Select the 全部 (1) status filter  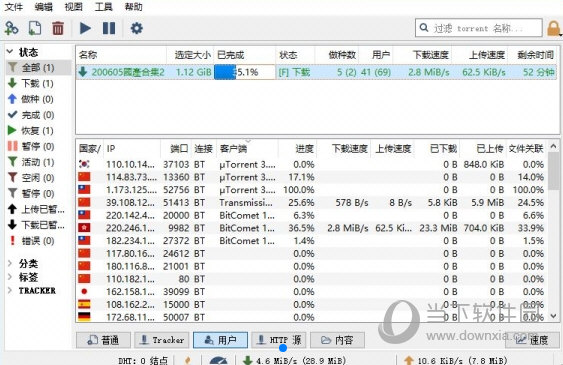[39, 67]
